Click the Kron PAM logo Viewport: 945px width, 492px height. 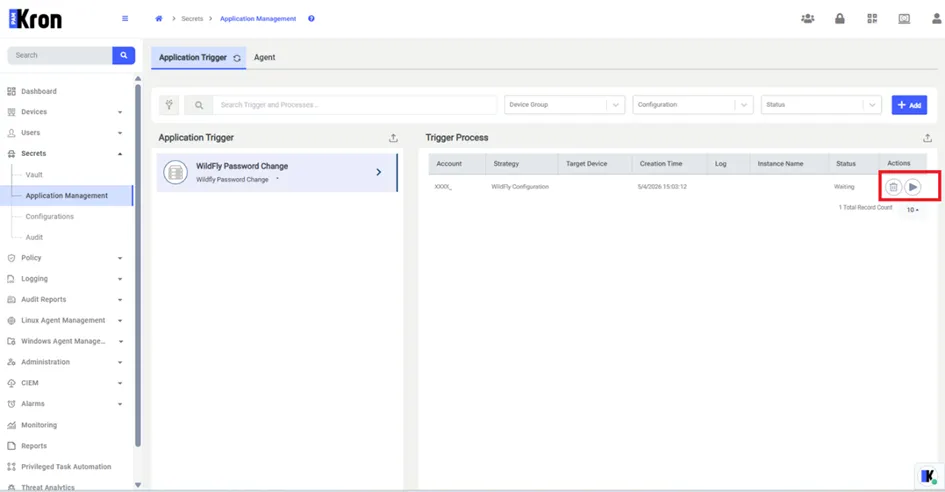[35, 19]
